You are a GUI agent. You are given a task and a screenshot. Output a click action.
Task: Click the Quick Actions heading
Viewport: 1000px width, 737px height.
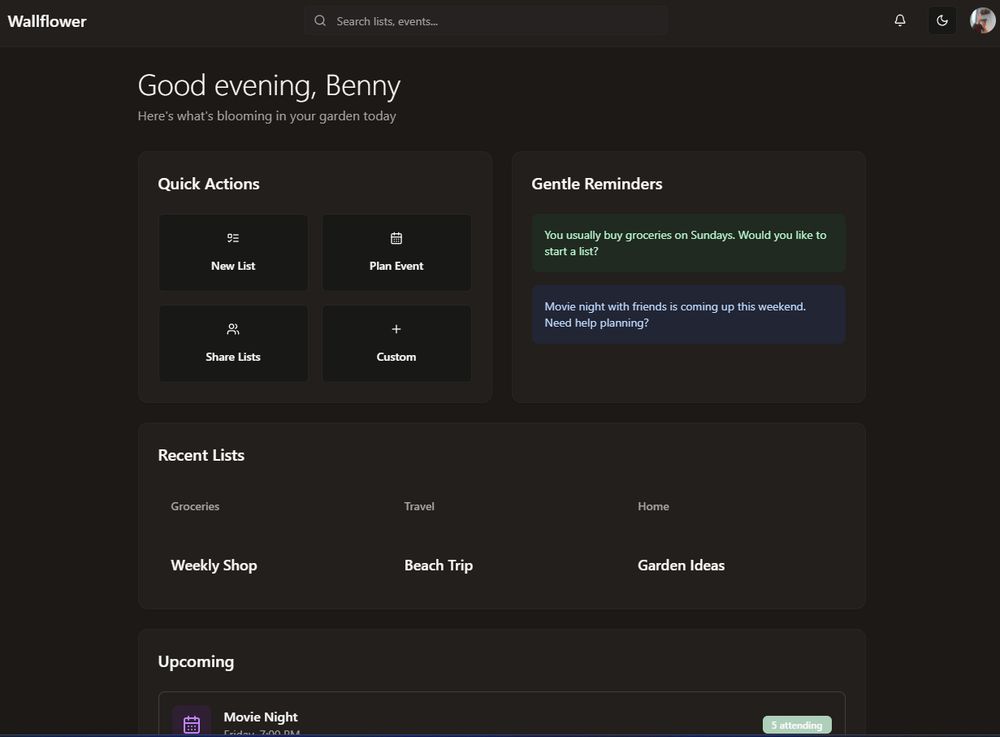click(209, 184)
